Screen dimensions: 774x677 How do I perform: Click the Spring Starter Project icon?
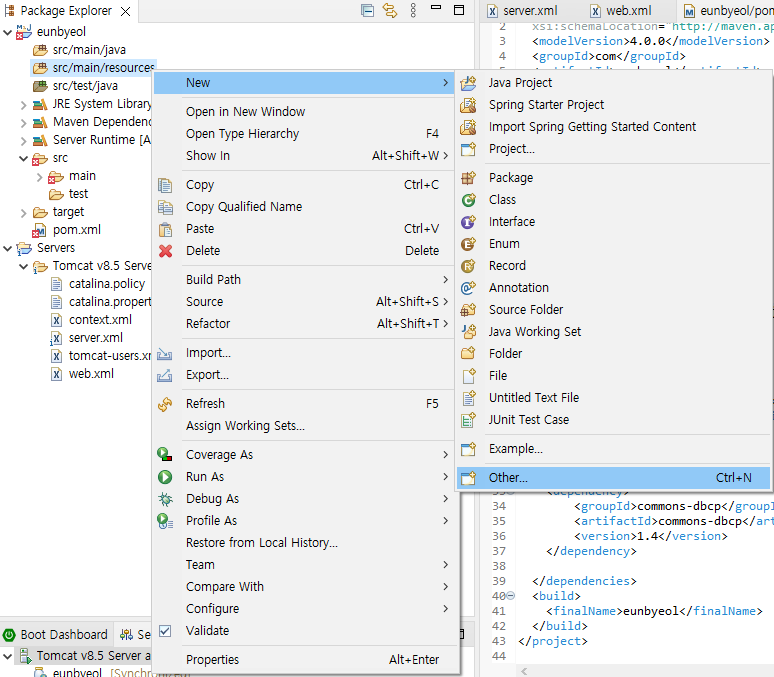pyautogui.click(x=468, y=105)
